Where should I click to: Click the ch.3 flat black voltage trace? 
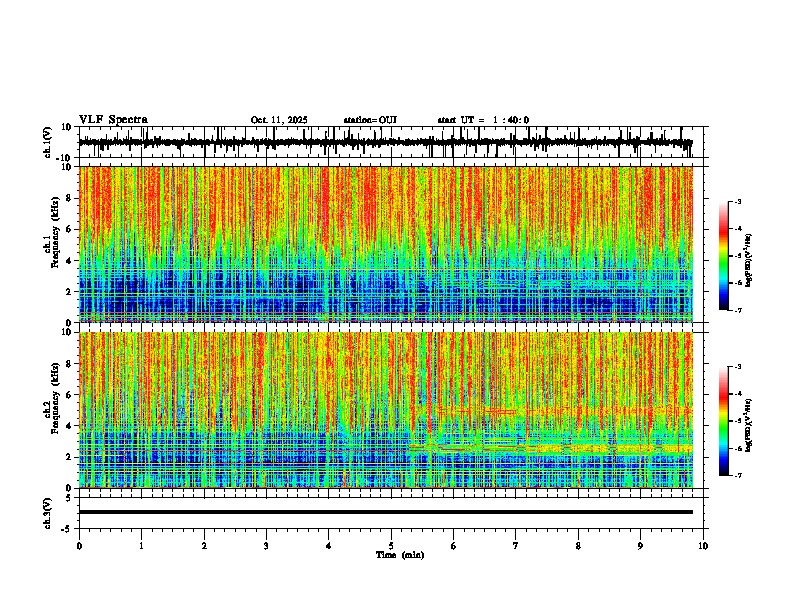[386, 512]
